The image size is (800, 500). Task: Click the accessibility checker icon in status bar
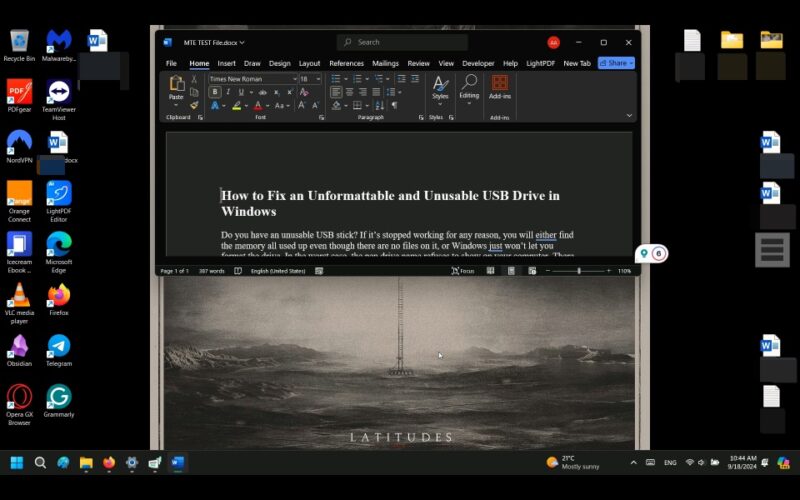tap(319, 271)
